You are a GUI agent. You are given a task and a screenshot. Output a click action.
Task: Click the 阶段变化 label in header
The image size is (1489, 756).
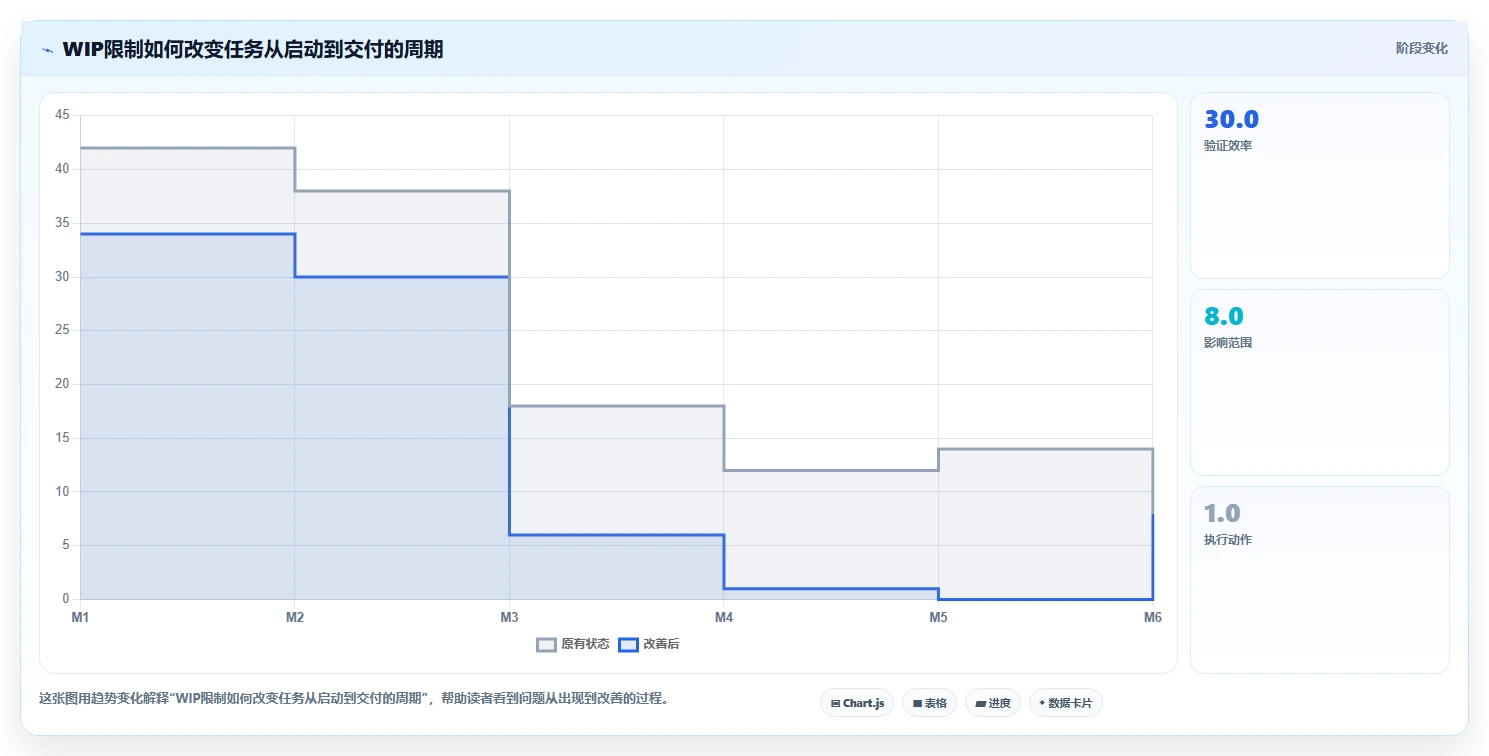point(1421,48)
